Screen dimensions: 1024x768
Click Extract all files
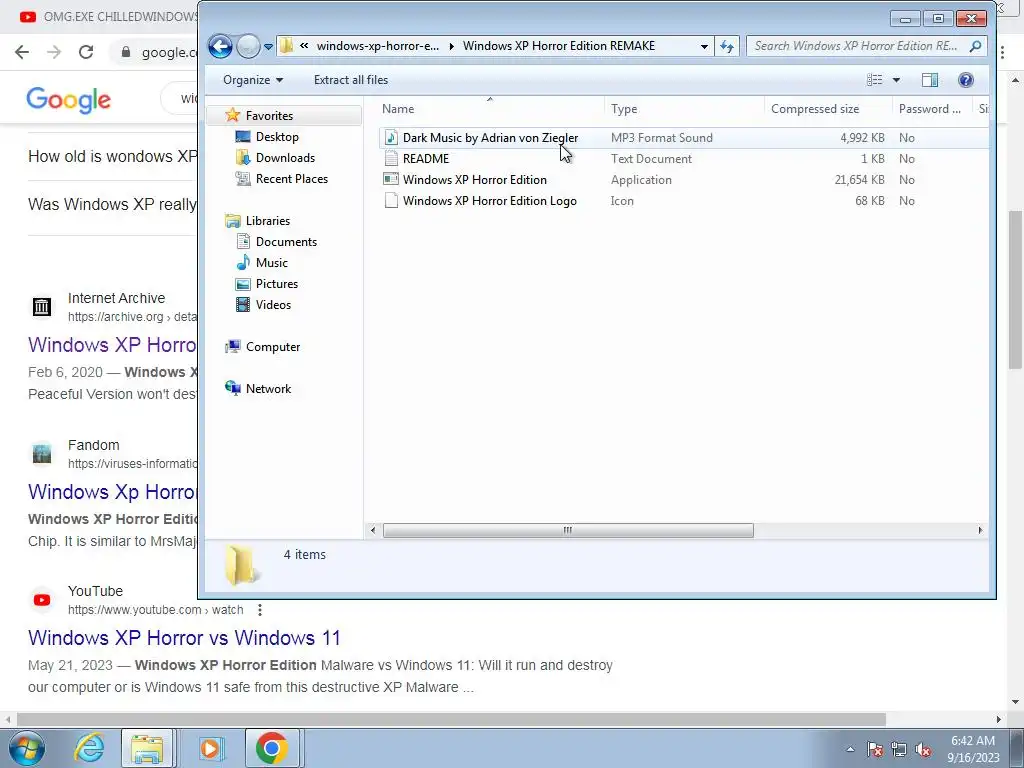[x=351, y=80]
